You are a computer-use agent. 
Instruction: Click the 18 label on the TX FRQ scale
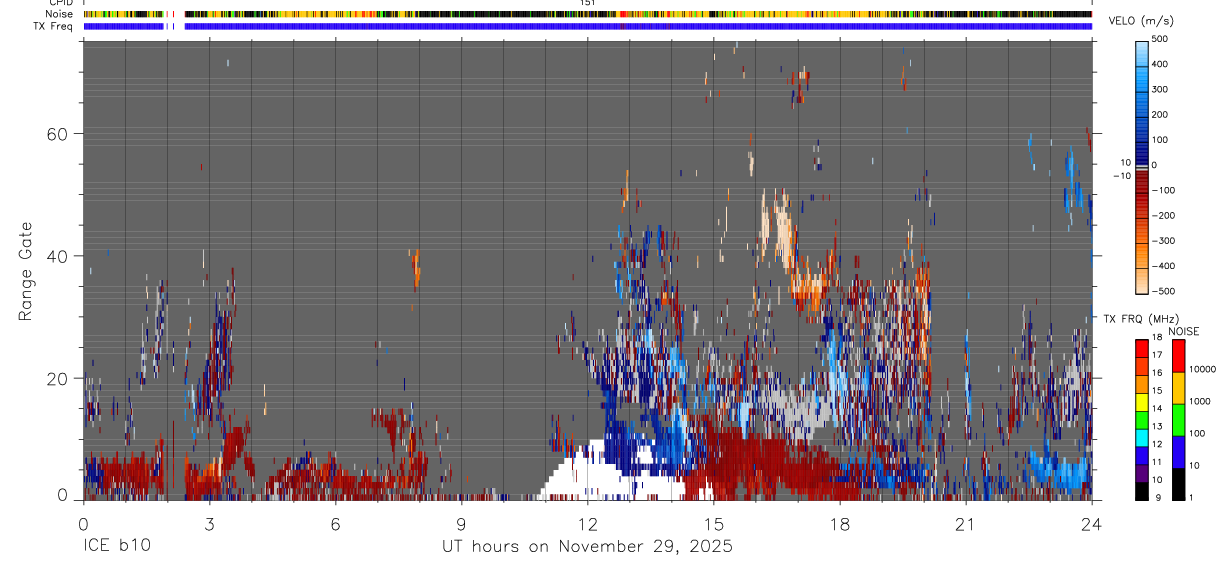pyautogui.click(x=1159, y=338)
